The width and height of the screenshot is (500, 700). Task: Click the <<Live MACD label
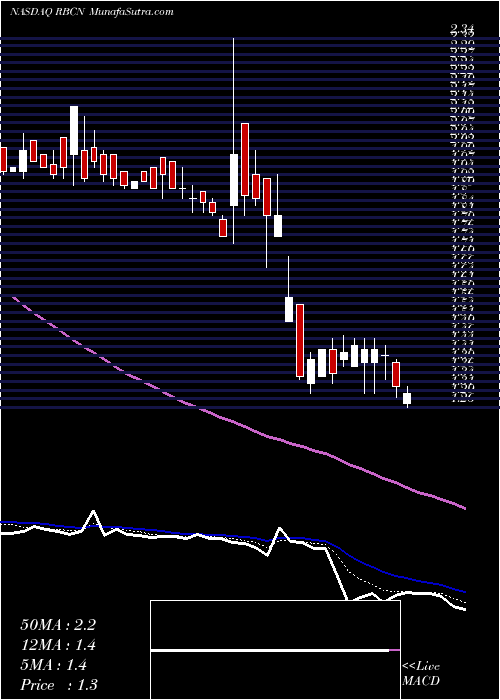coord(421,674)
